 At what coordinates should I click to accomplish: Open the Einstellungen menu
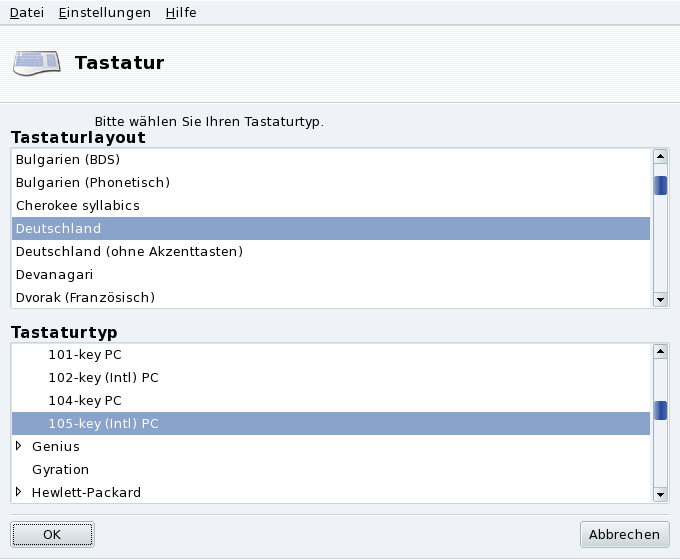coord(104,12)
